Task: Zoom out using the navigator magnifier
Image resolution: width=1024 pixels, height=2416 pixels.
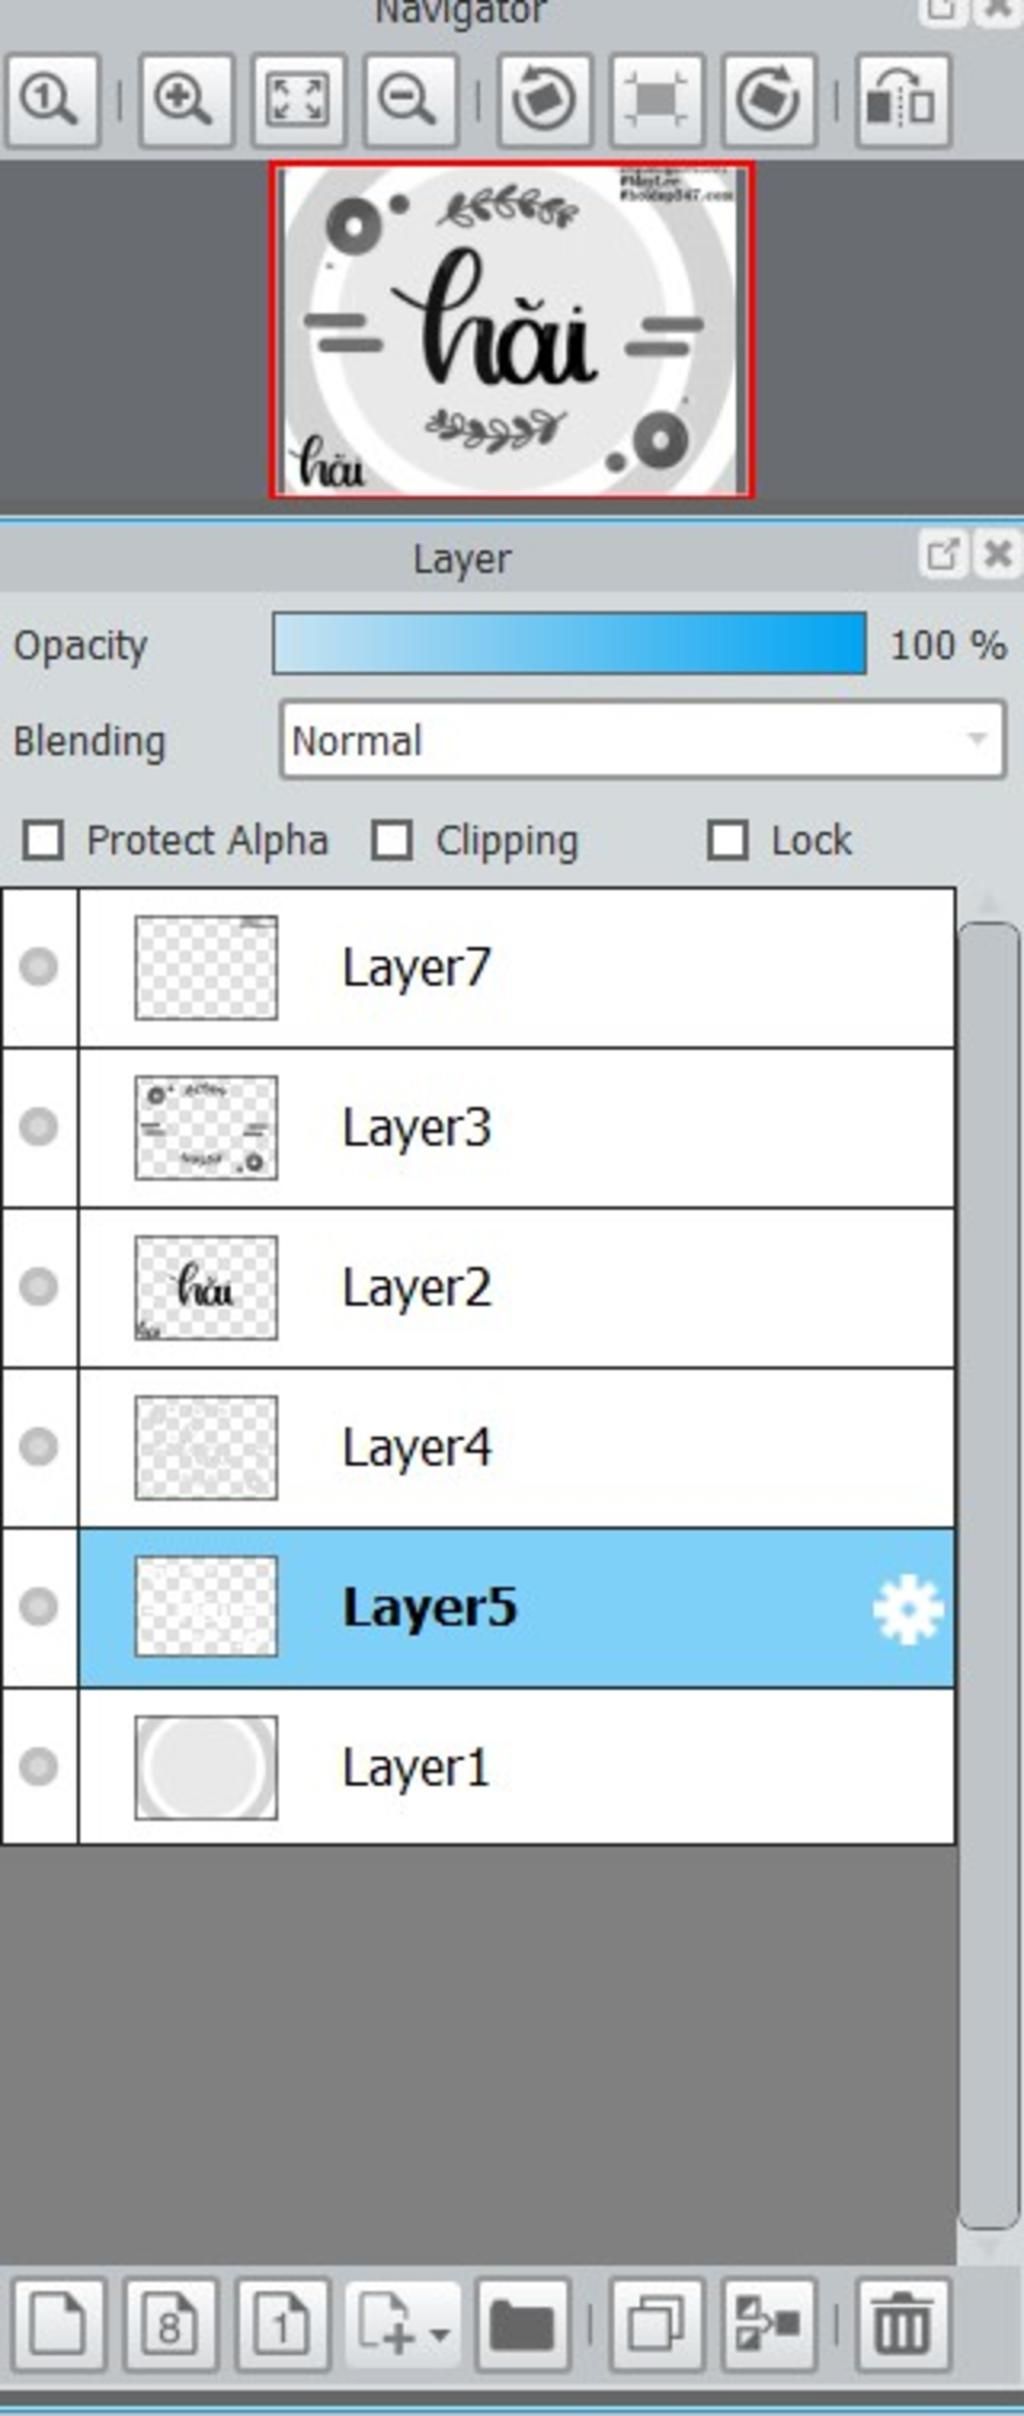Action: (x=411, y=101)
